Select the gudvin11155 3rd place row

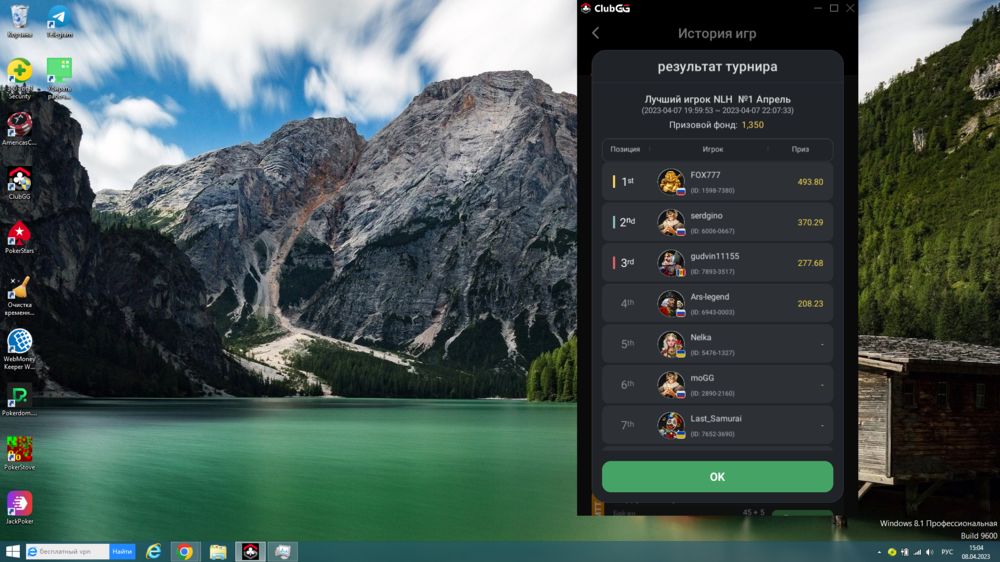coord(717,263)
